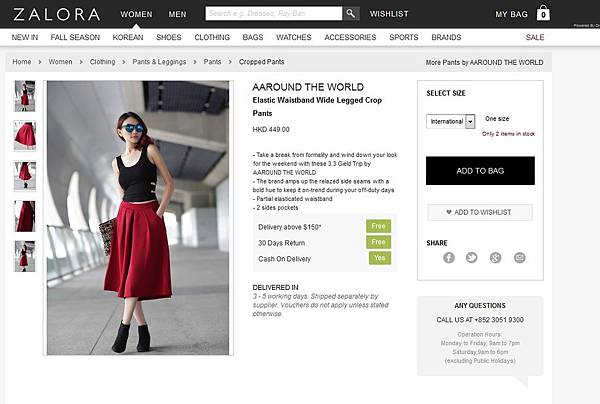The height and width of the screenshot is (404, 600).
Task: Click 'Only 2 items in stock' notice
Action: (x=508, y=134)
